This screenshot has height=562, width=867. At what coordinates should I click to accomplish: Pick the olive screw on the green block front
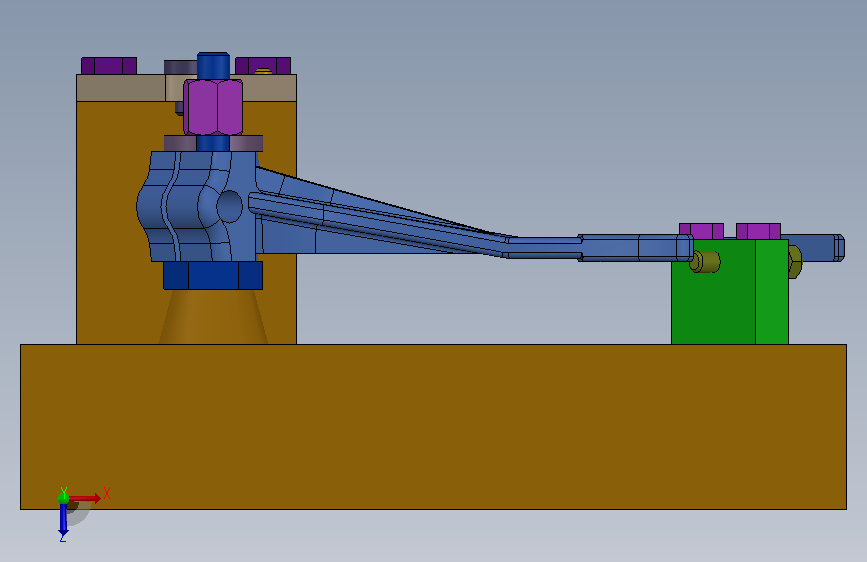705,262
